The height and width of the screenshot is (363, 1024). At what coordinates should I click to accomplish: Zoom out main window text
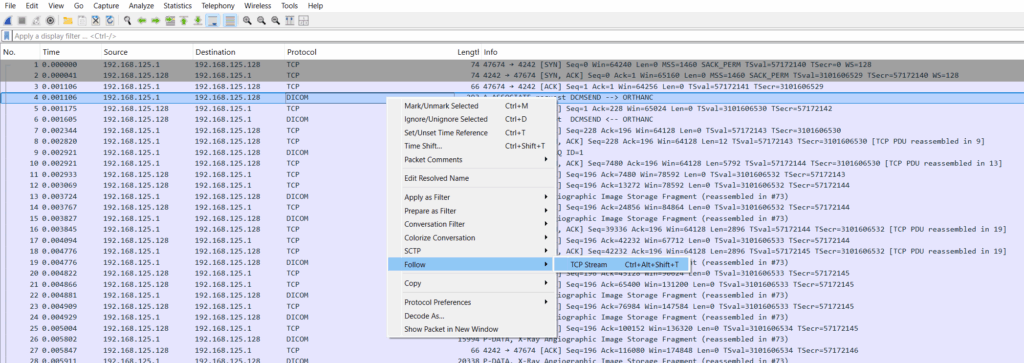pos(261,21)
